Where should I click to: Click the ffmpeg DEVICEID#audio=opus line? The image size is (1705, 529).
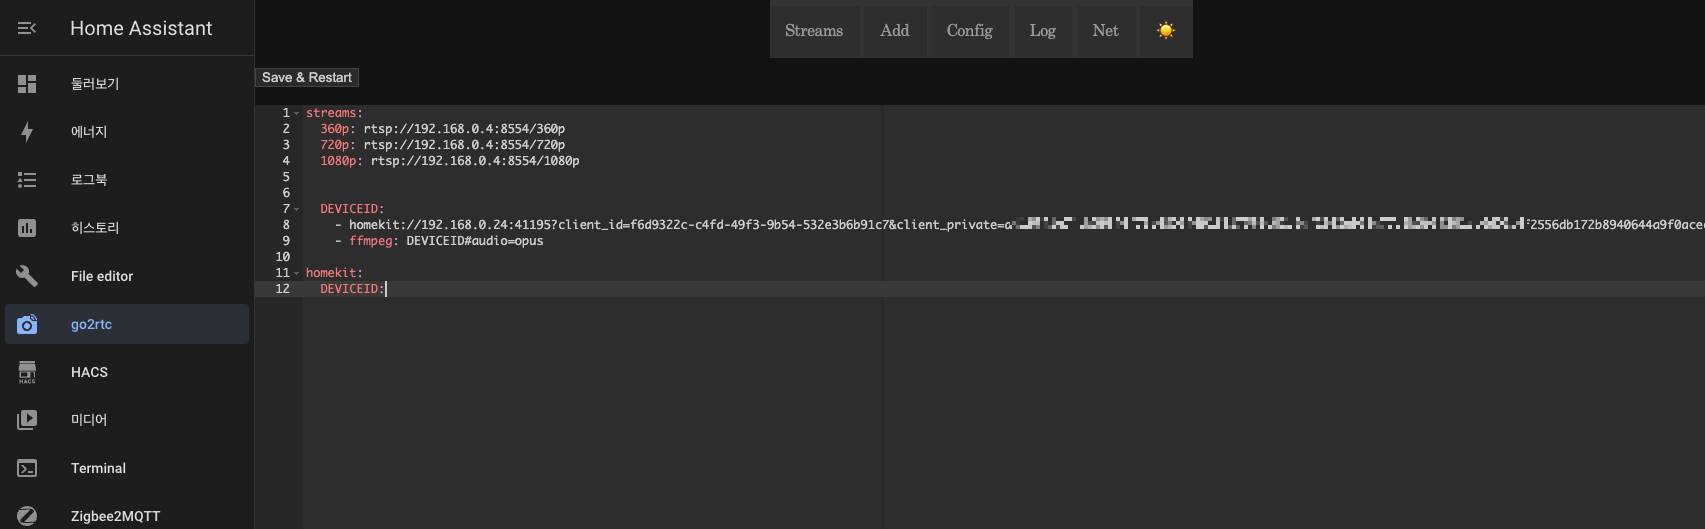[439, 241]
